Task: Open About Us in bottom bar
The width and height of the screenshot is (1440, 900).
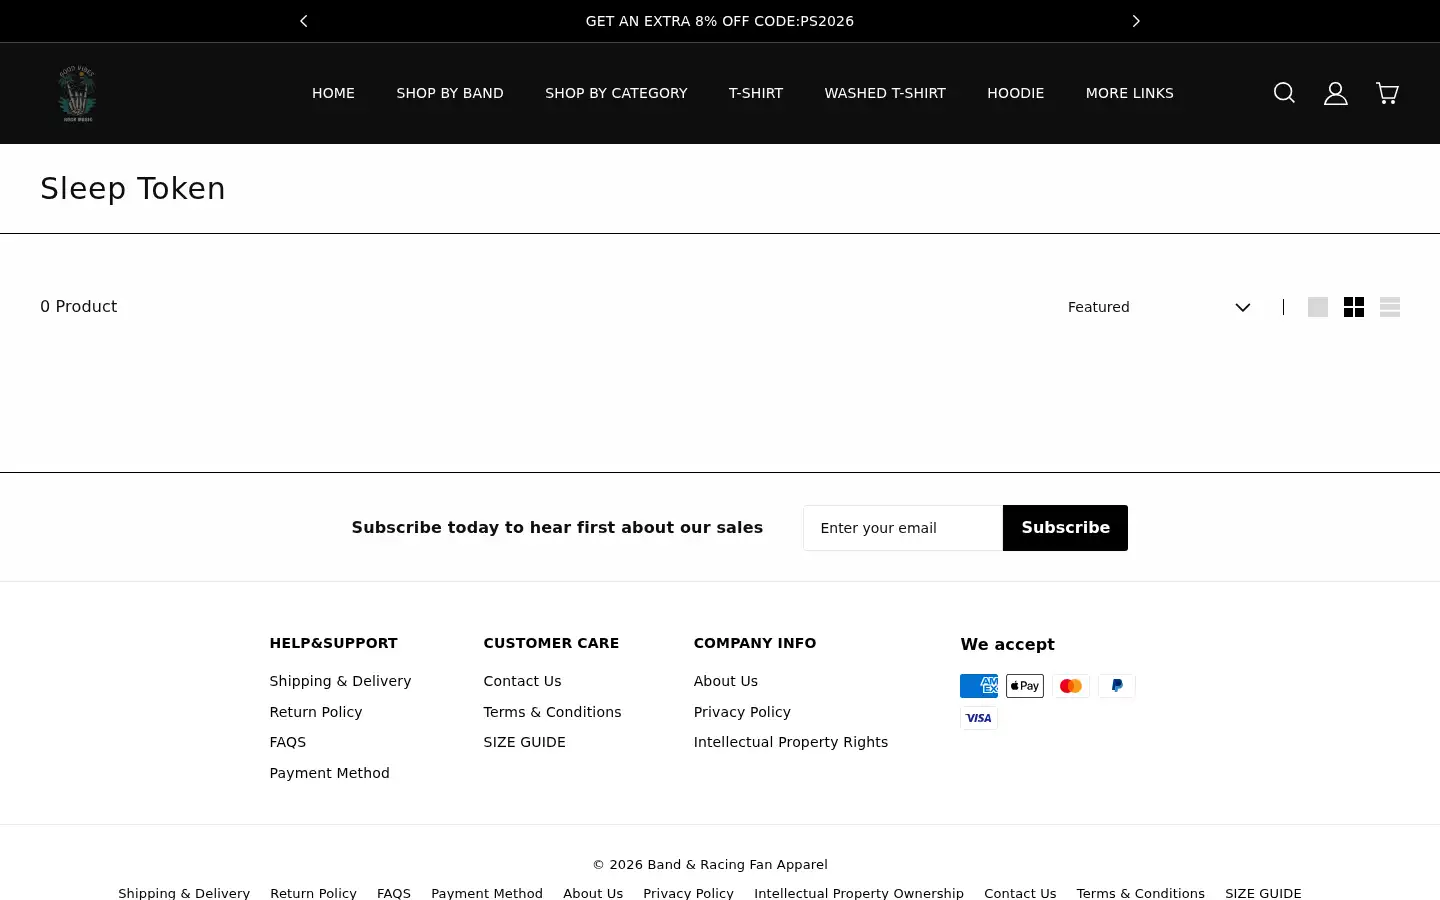Action: 593,893
